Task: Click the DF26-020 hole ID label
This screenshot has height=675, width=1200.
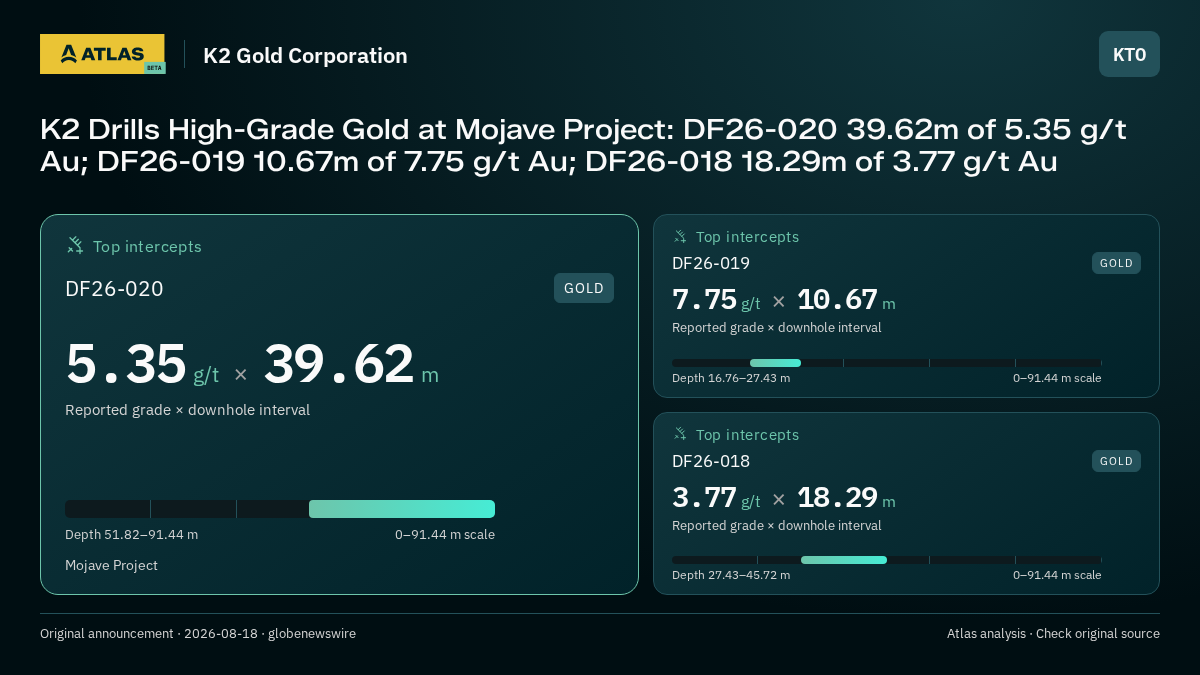Action: 114,289
